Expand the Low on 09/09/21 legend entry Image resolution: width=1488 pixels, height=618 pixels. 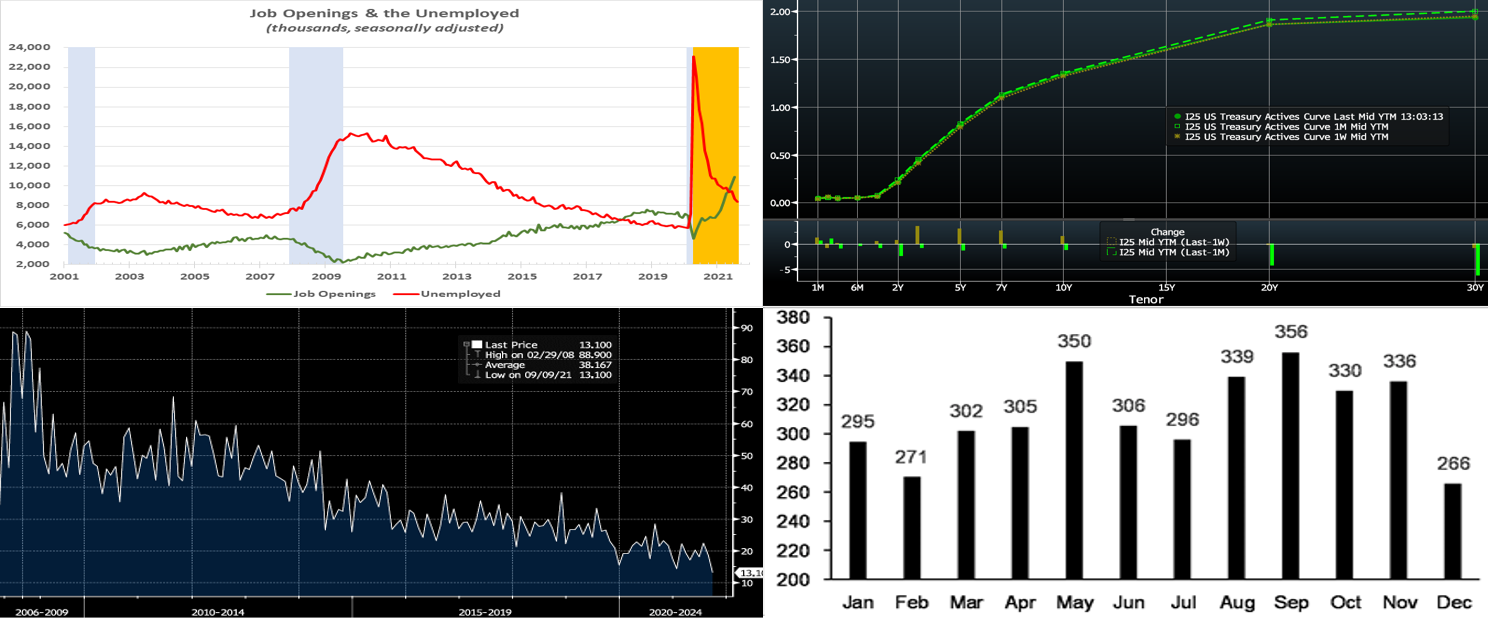coord(476,375)
